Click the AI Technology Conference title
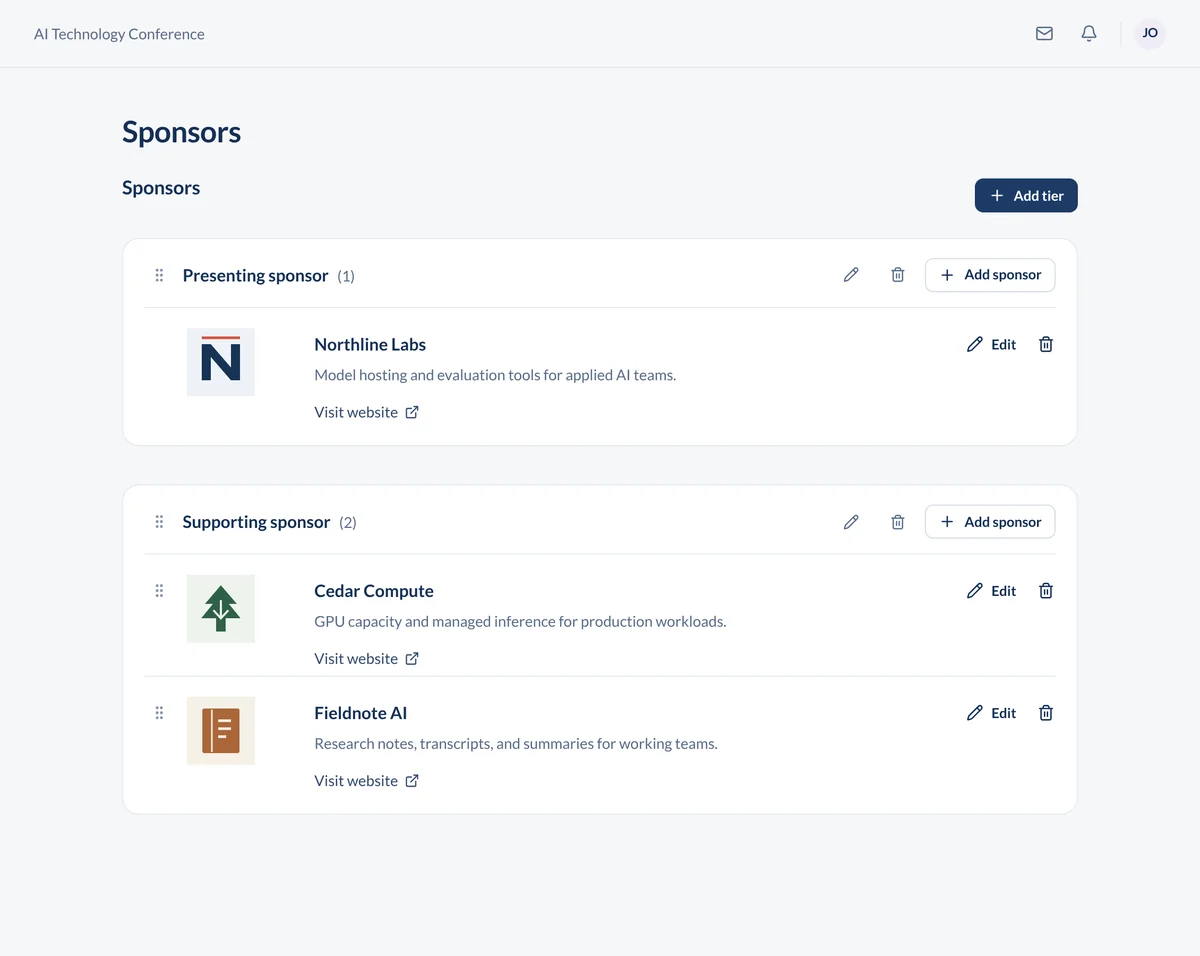The image size is (1200, 956). pyautogui.click(x=119, y=34)
